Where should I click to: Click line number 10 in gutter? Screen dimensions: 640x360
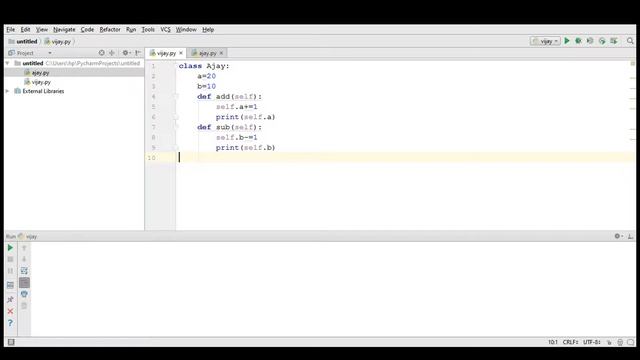click(x=151, y=158)
